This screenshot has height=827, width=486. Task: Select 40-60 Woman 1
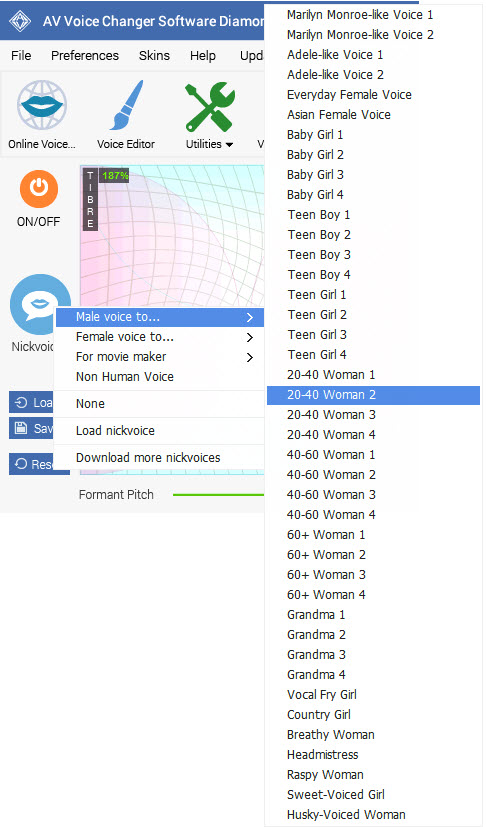coord(373,455)
